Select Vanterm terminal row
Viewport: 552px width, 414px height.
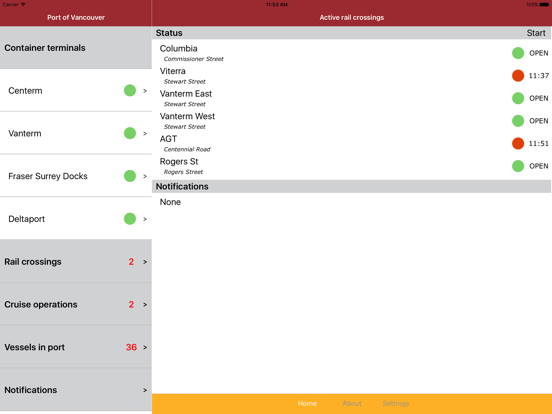pyautogui.click(x=76, y=133)
